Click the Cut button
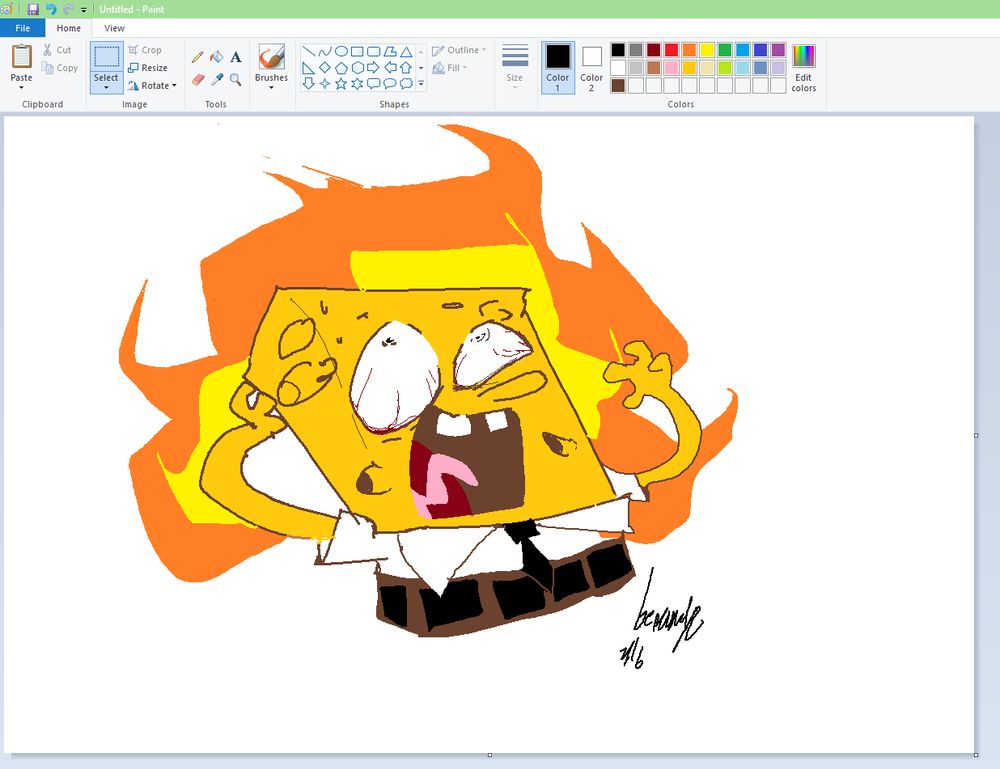 (x=57, y=50)
